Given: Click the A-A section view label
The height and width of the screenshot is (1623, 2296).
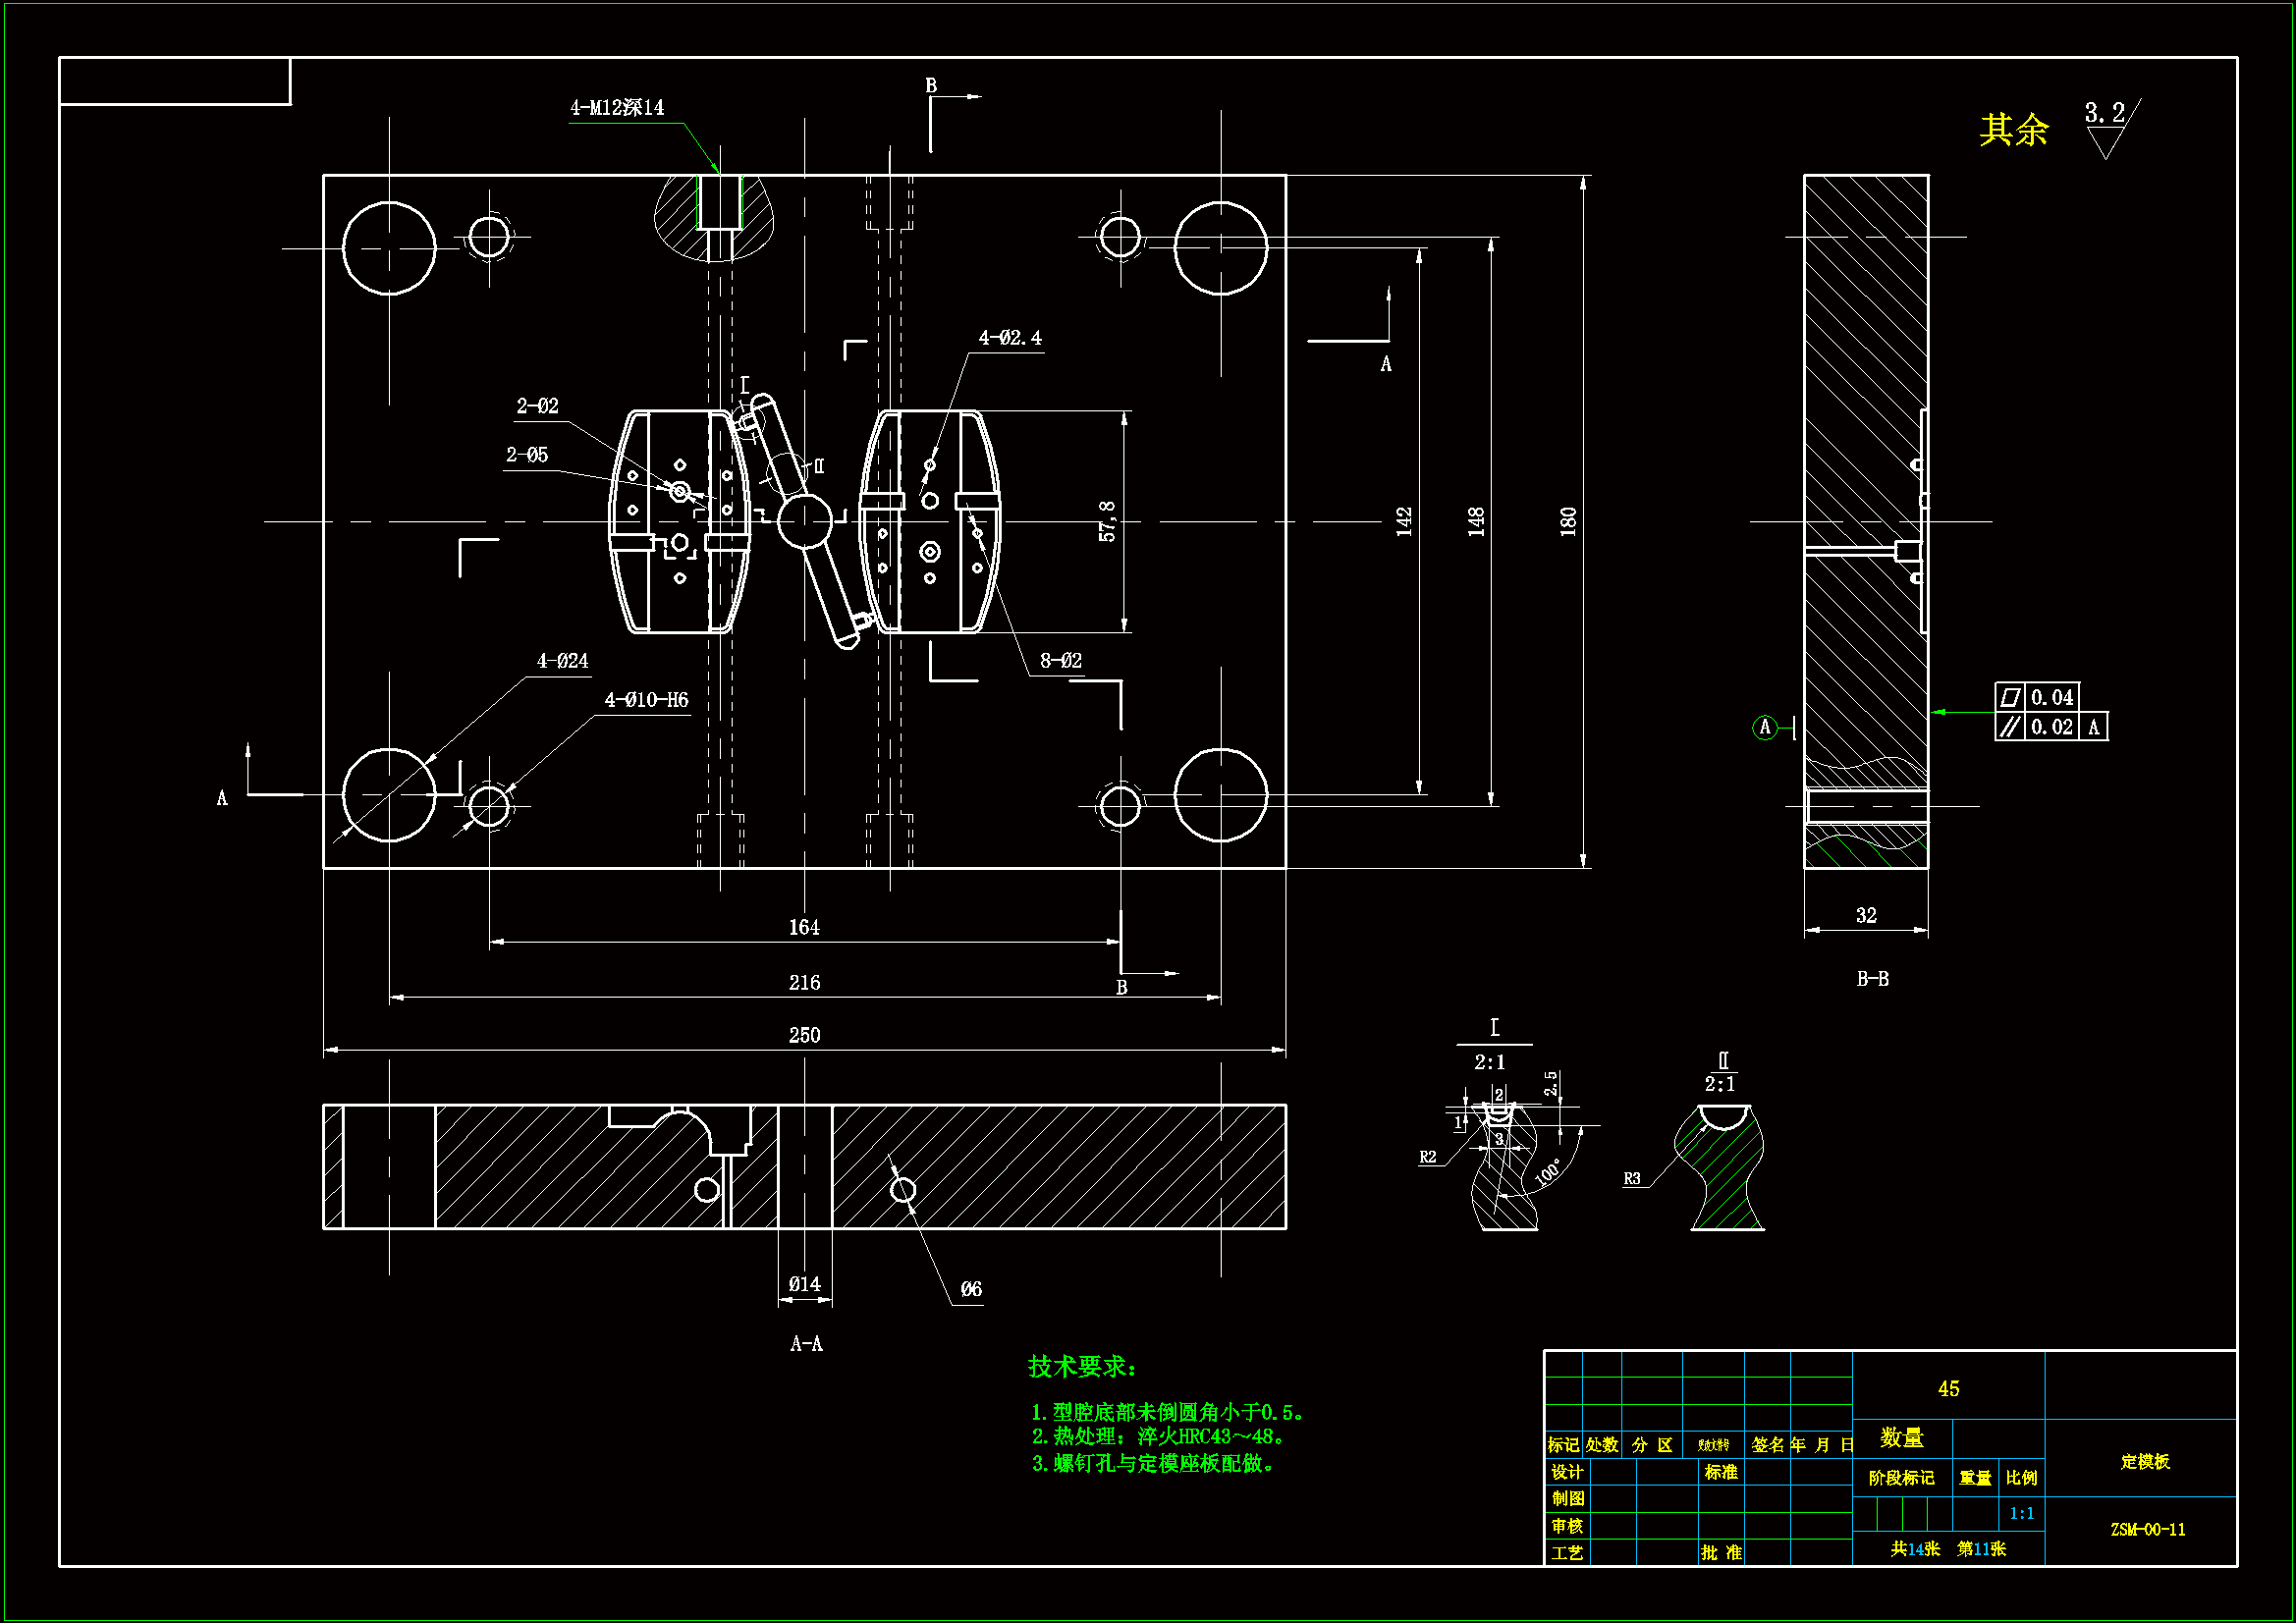Looking at the screenshot, I should point(806,1344).
